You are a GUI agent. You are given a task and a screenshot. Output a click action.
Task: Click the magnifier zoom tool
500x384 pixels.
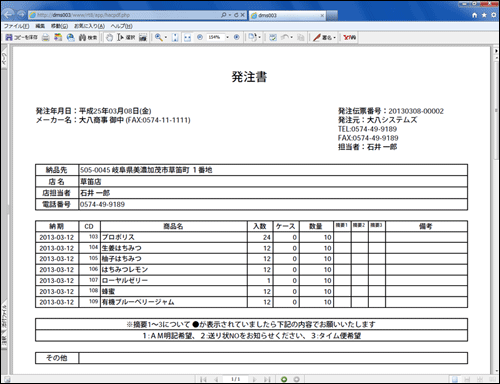[159, 37]
